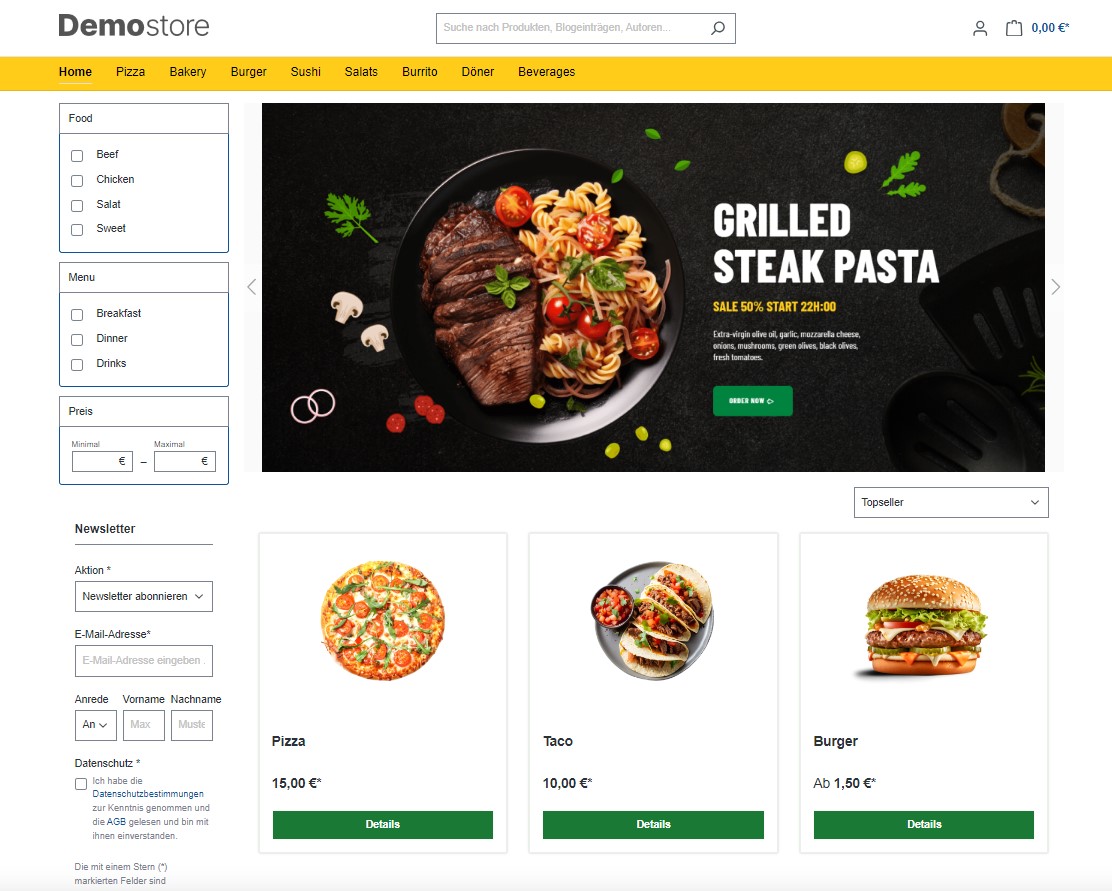Open the Anrede salutation dropdown
1112x891 pixels.
pyautogui.click(x=96, y=725)
